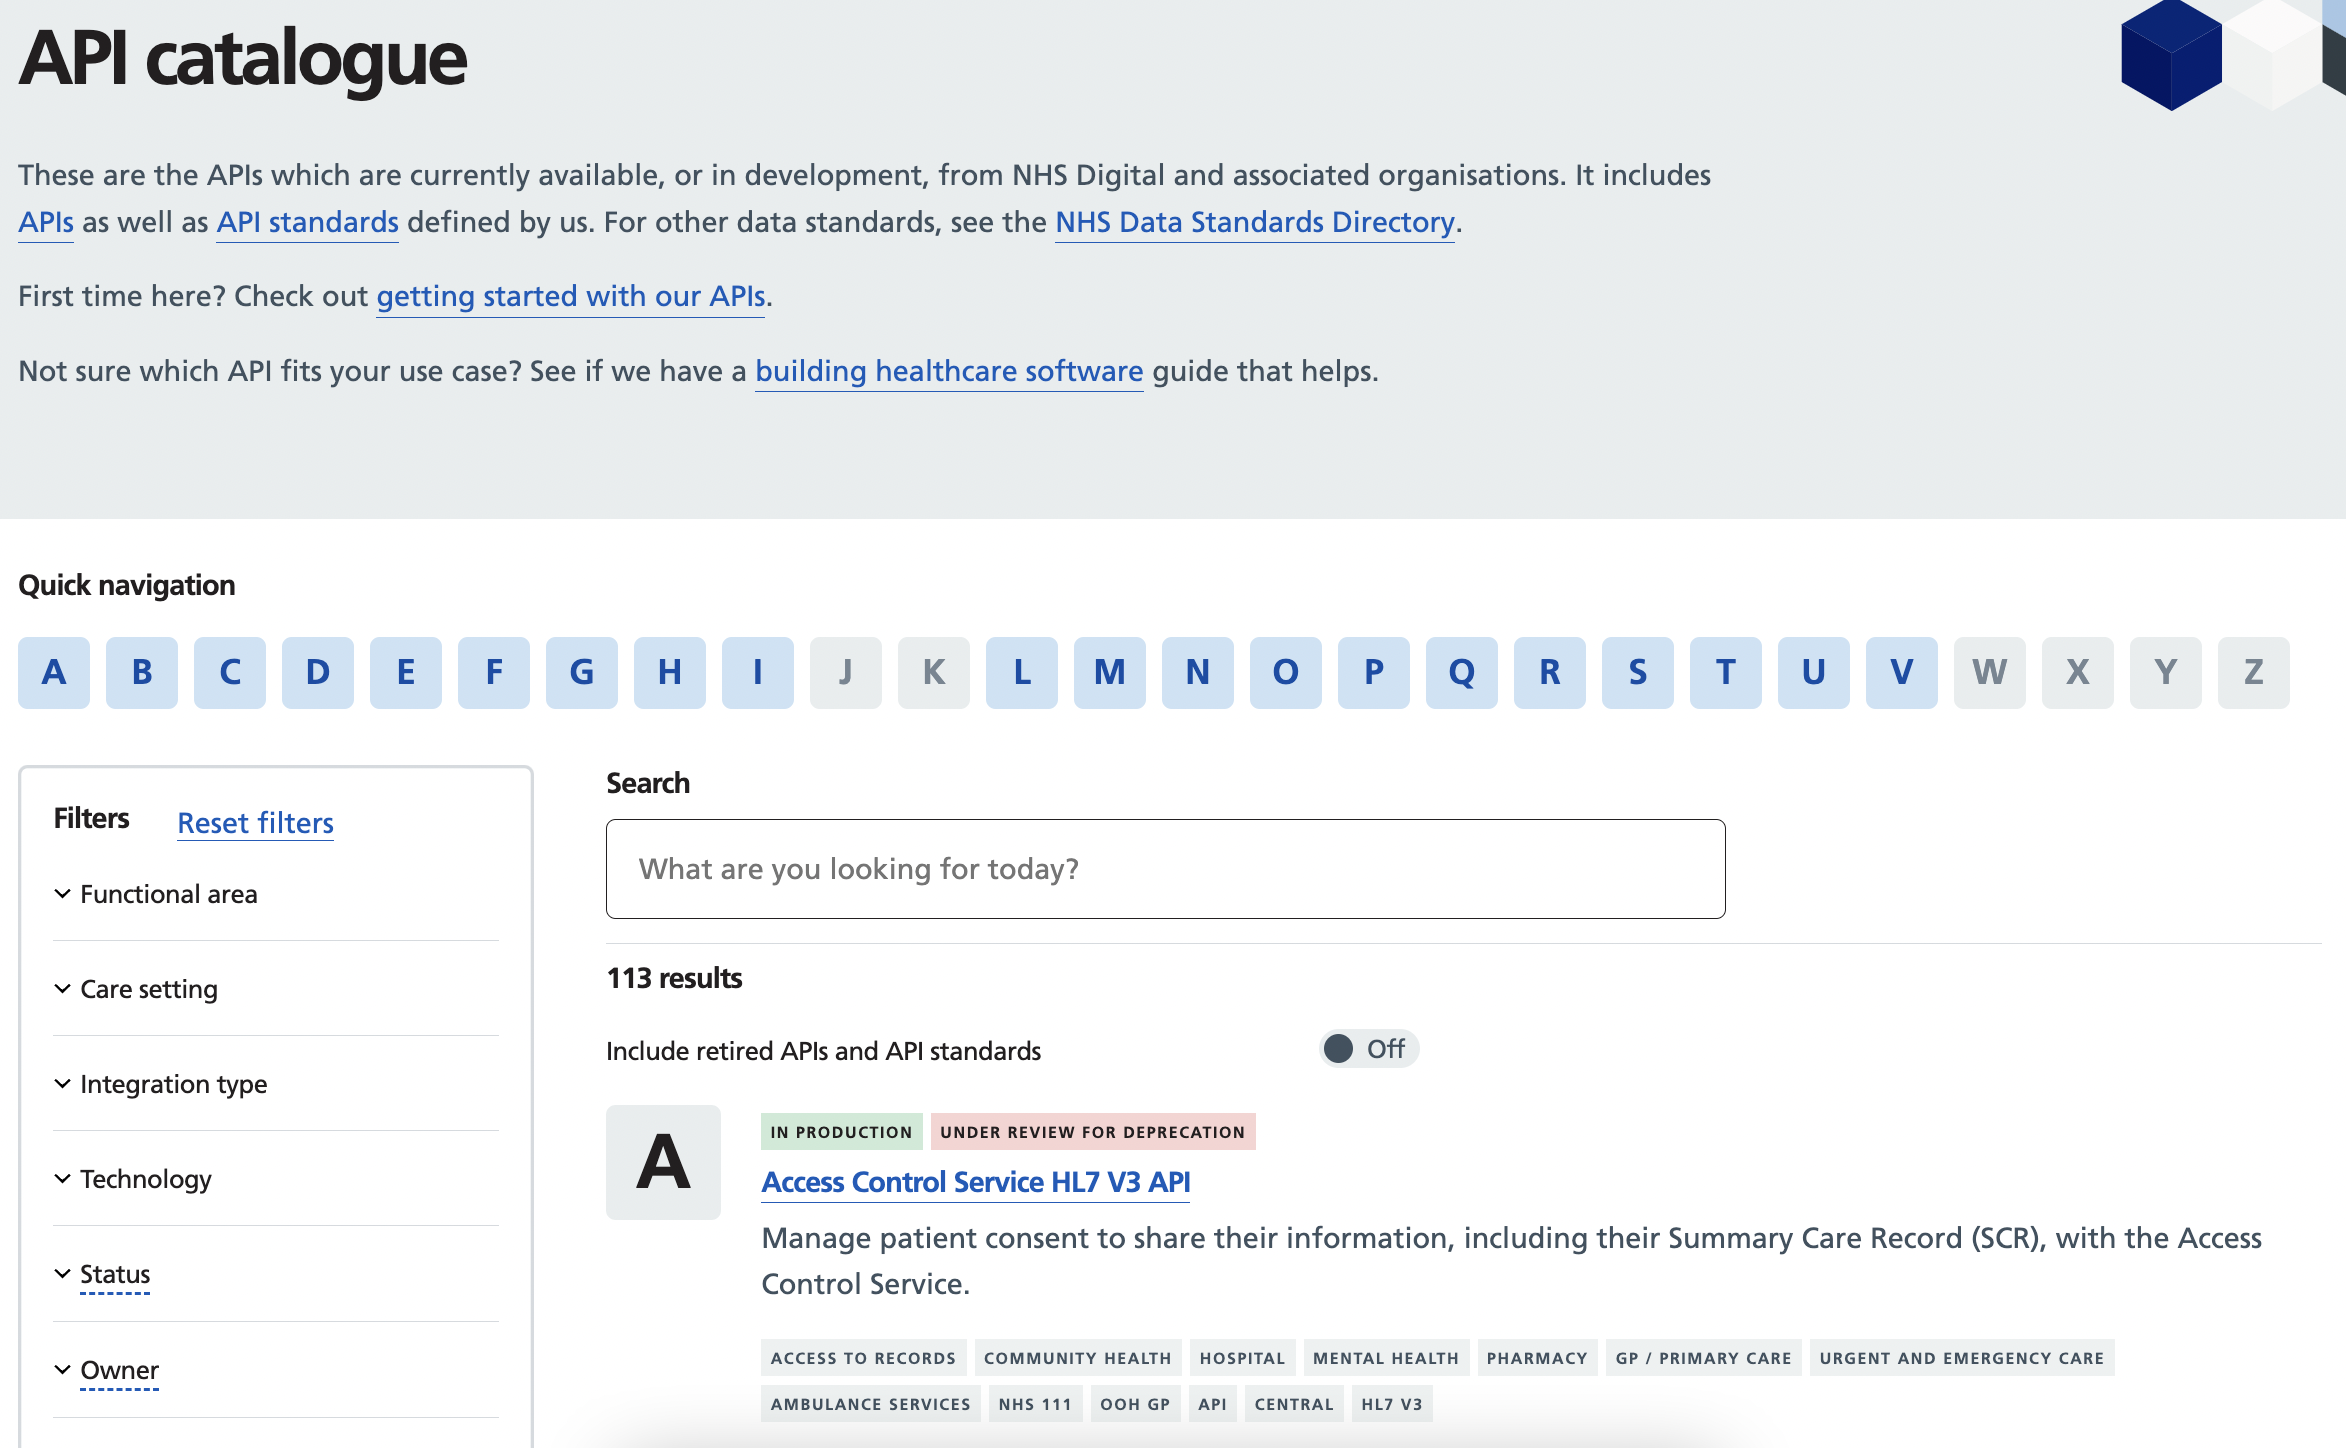
Task: Click the AMBULANCE SERVICES tag
Action: (871, 1404)
